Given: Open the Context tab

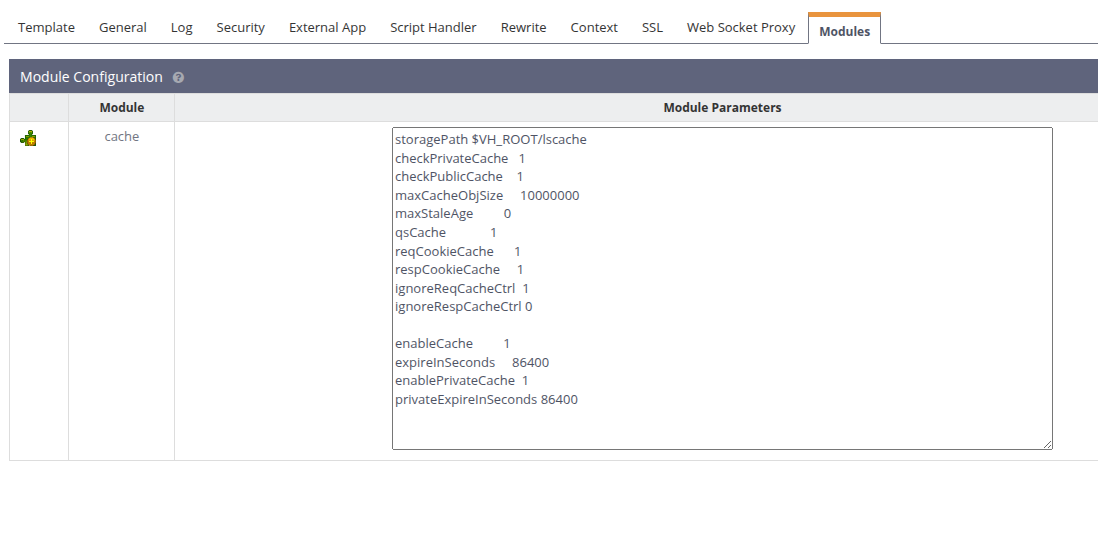Looking at the screenshot, I should click(594, 28).
